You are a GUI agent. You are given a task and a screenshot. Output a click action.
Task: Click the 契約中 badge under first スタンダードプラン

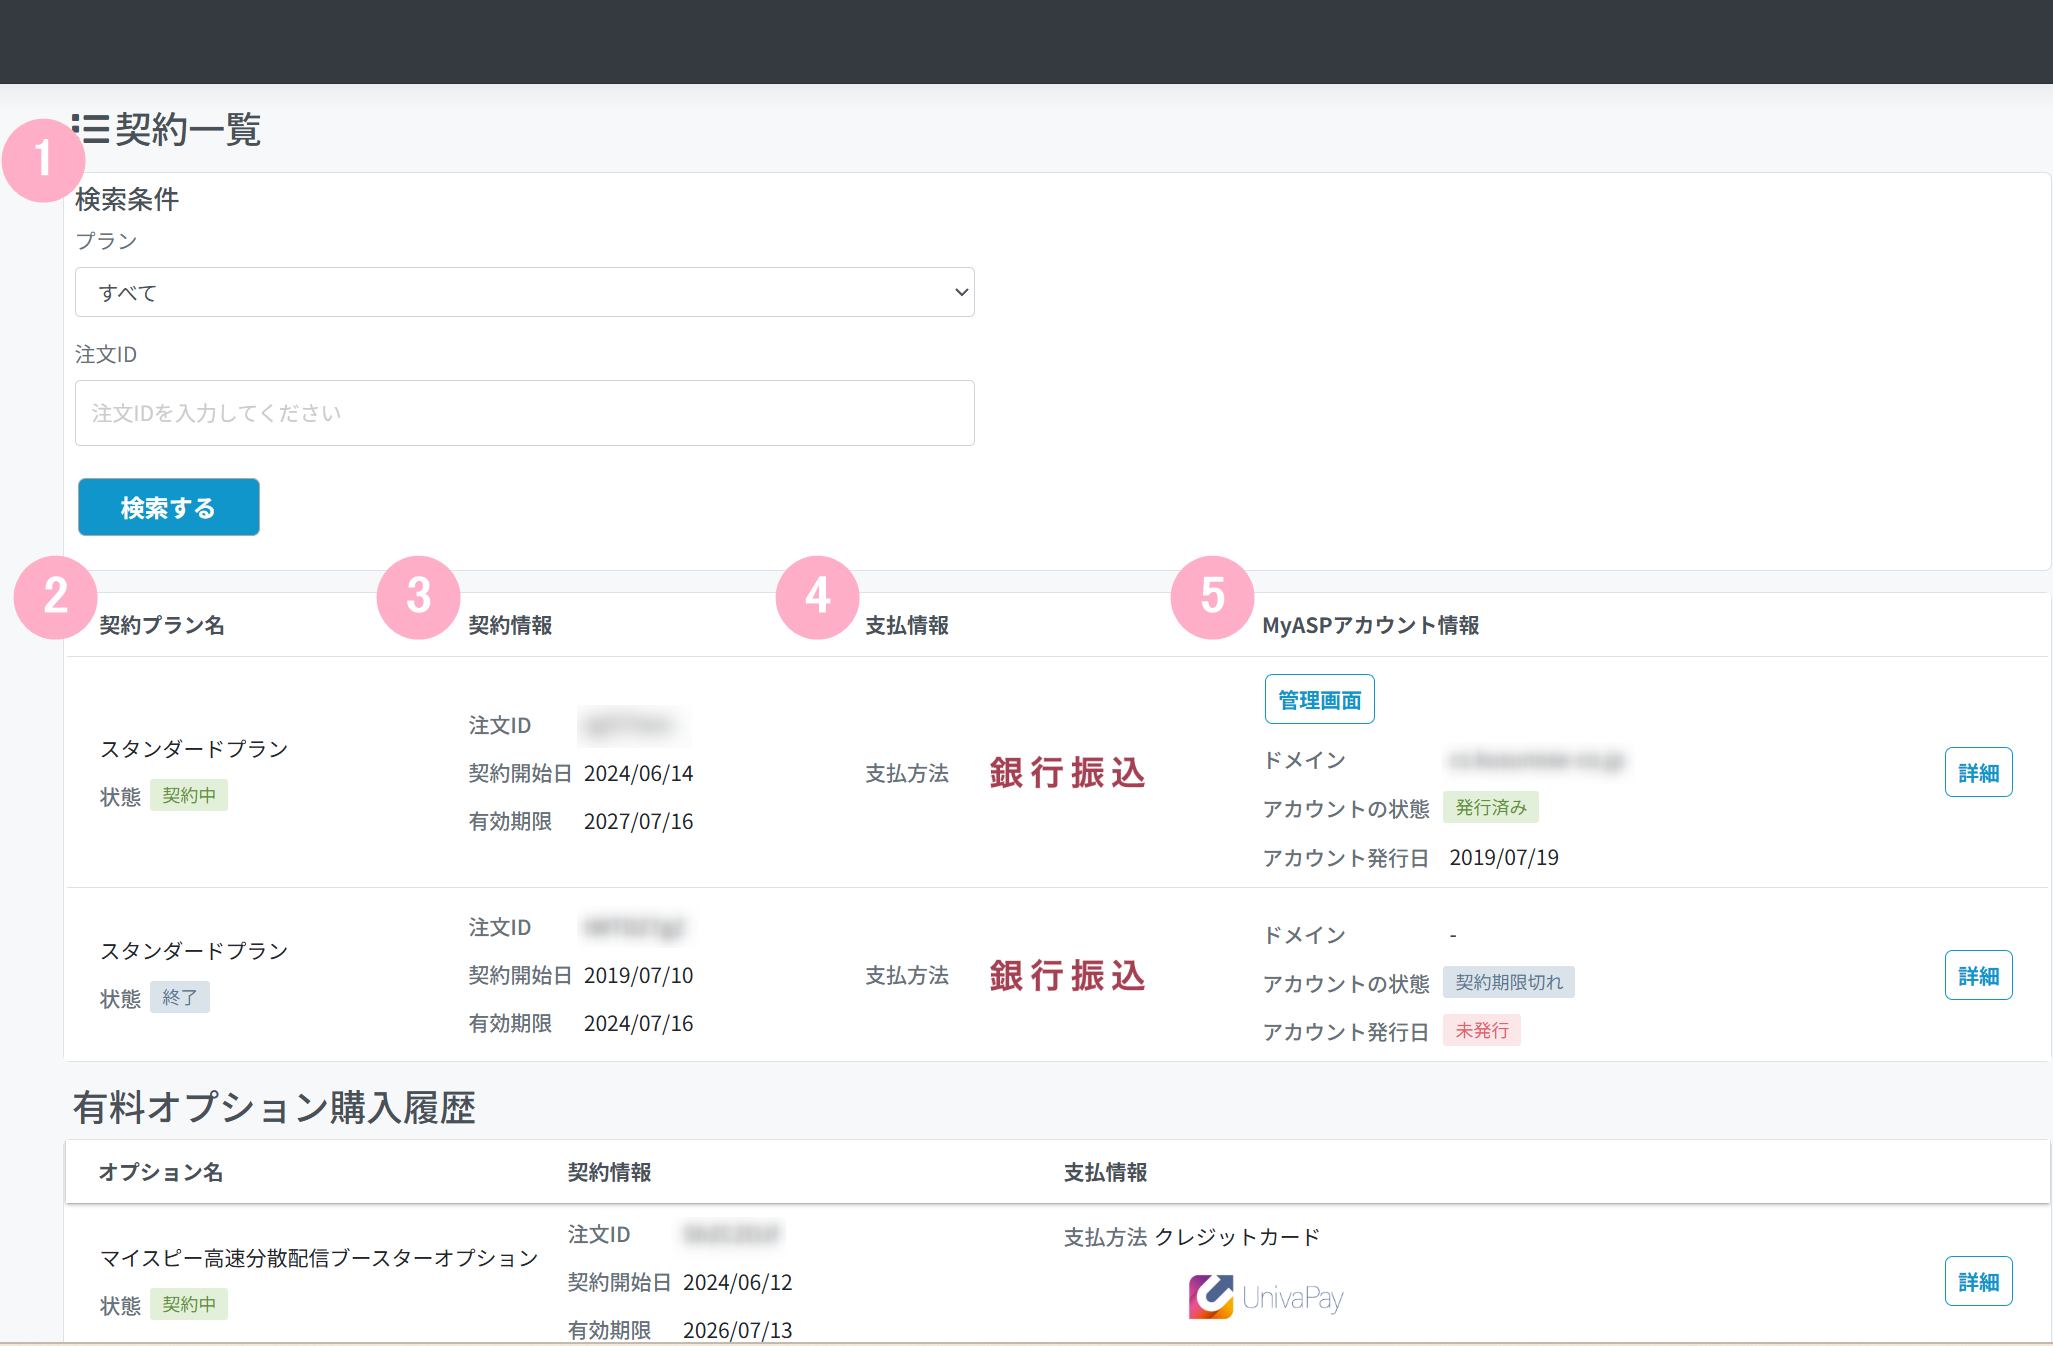(x=189, y=795)
